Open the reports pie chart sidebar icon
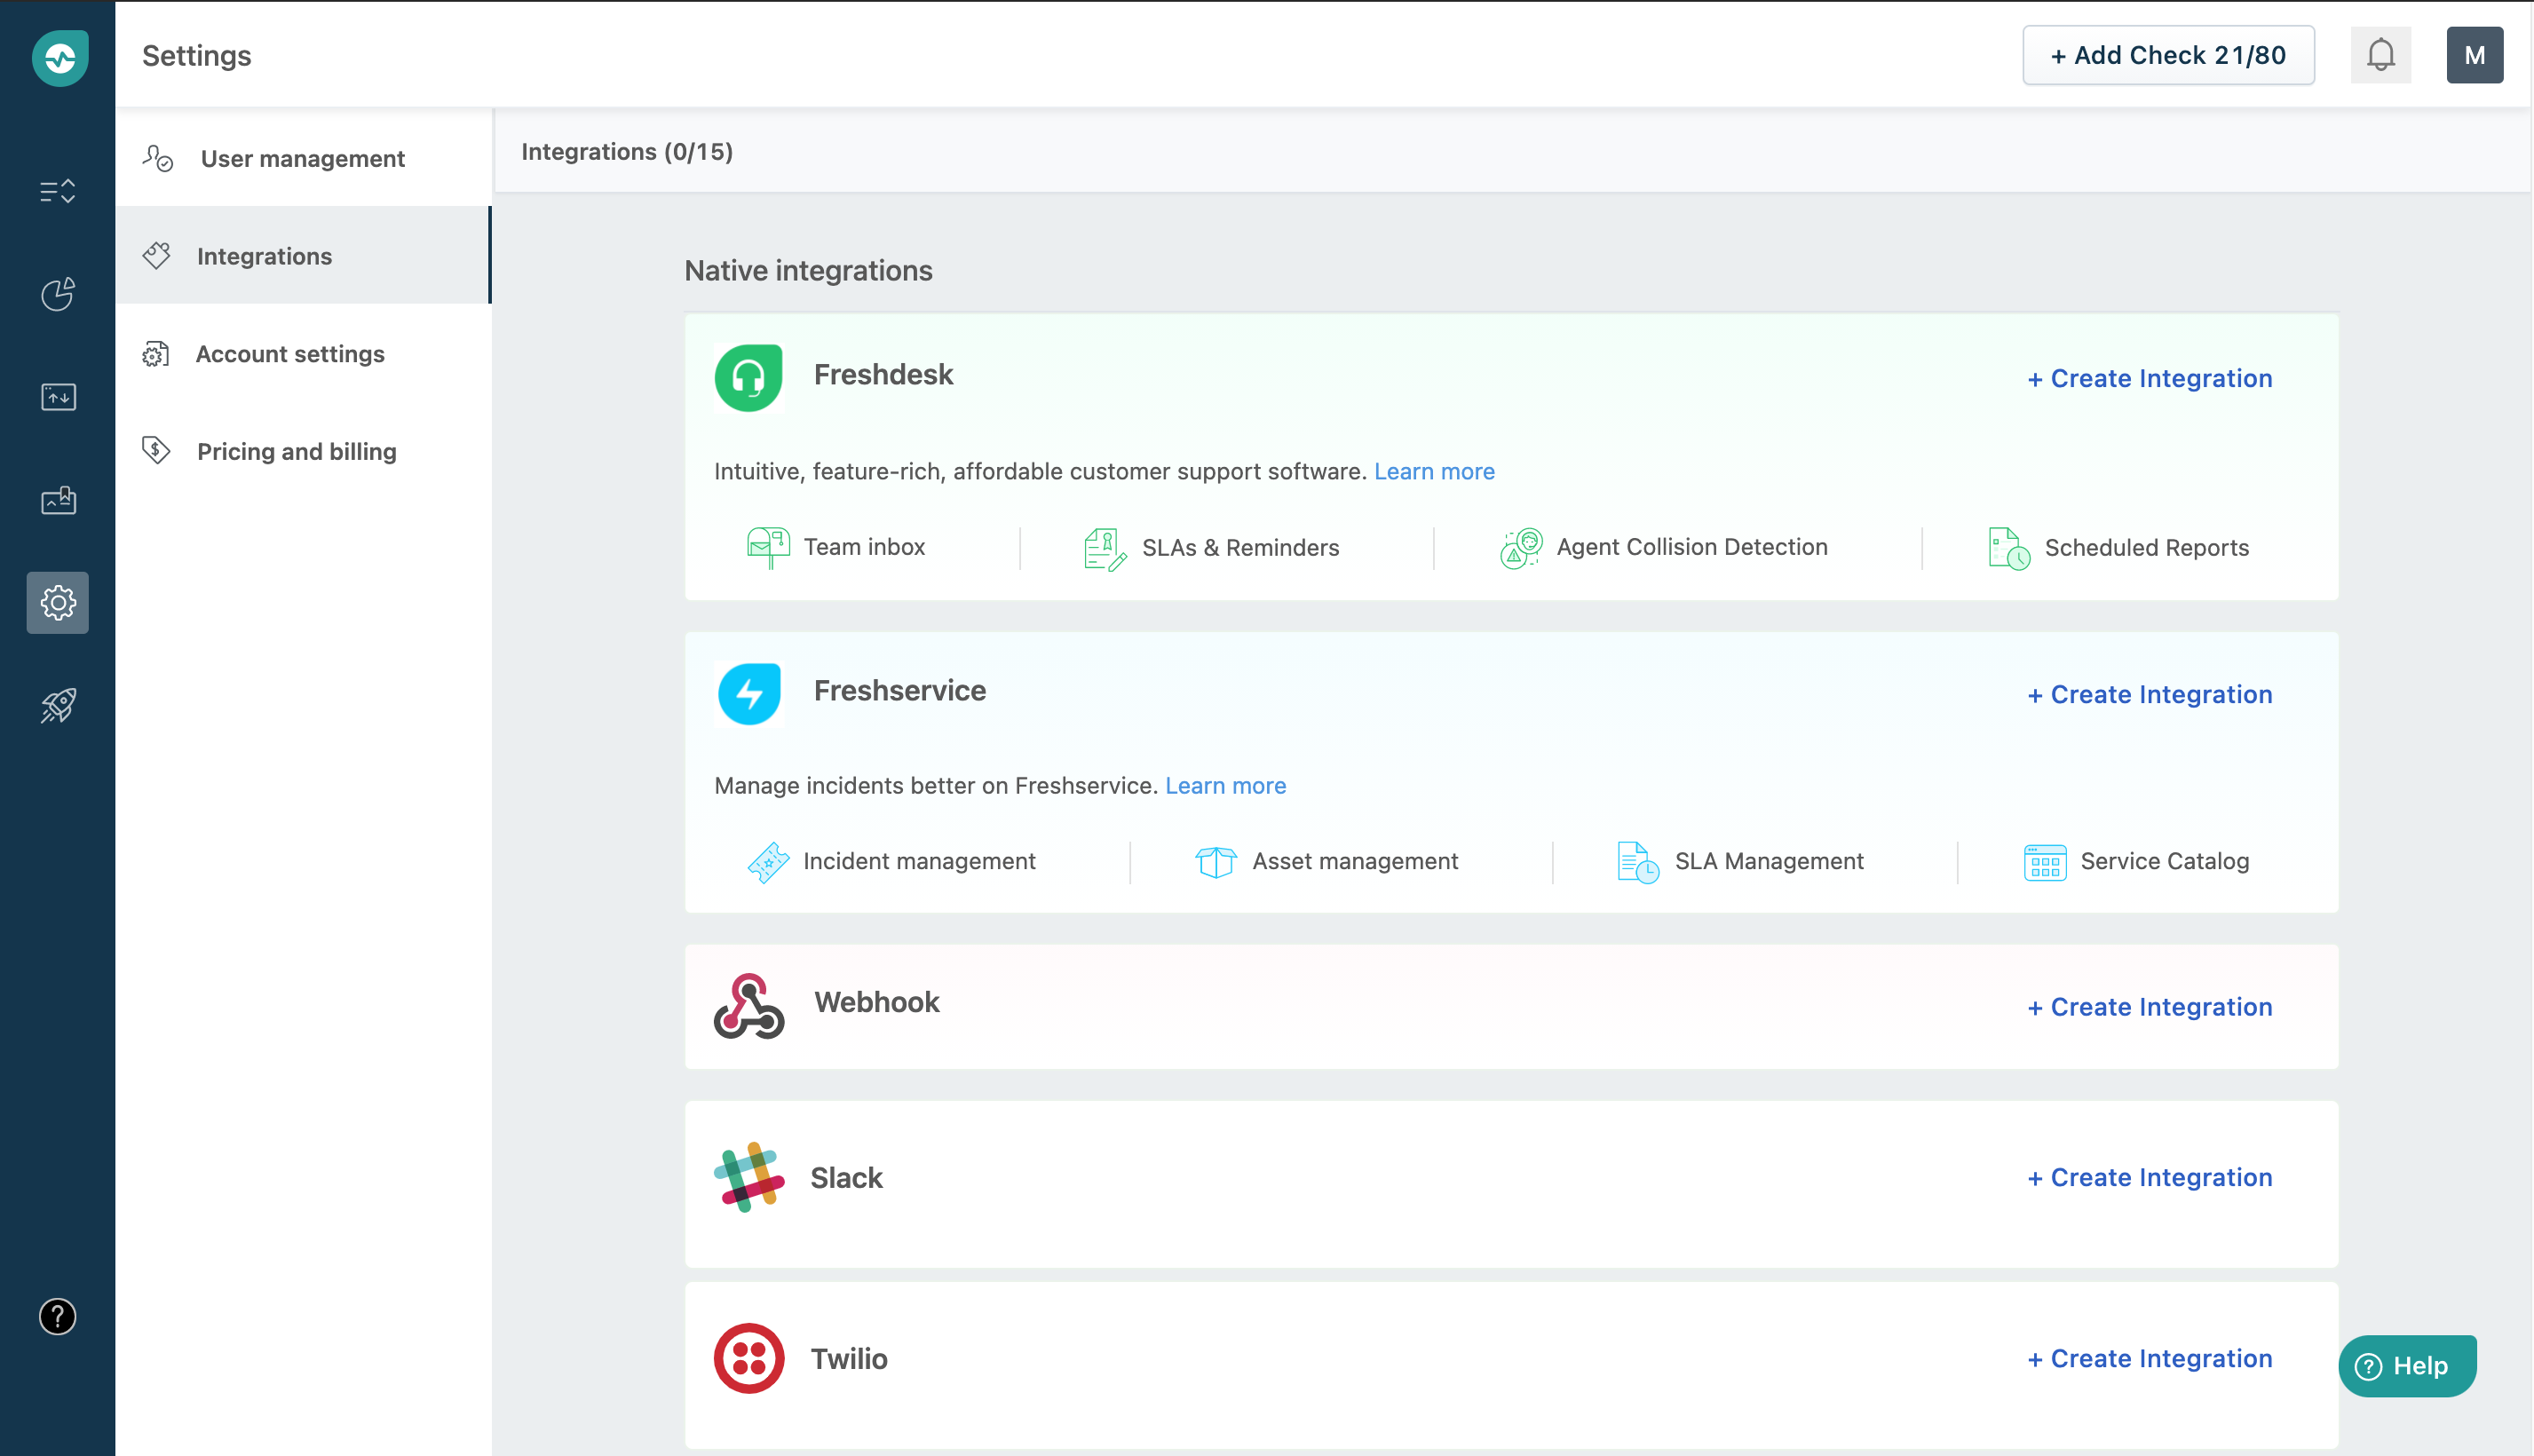The width and height of the screenshot is (2534, 1456). [57, 294]
